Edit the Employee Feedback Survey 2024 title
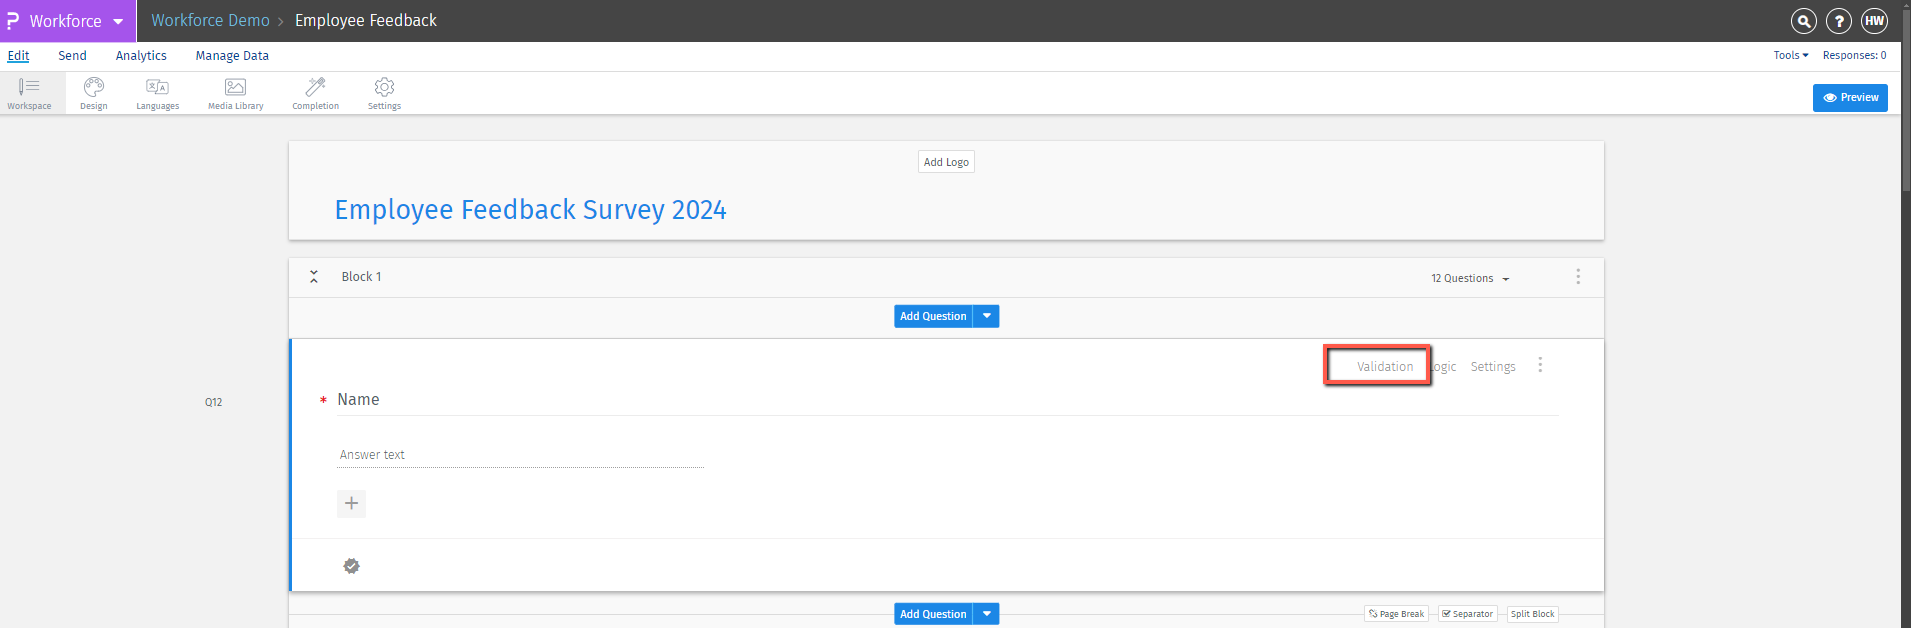 coord(530,210)
